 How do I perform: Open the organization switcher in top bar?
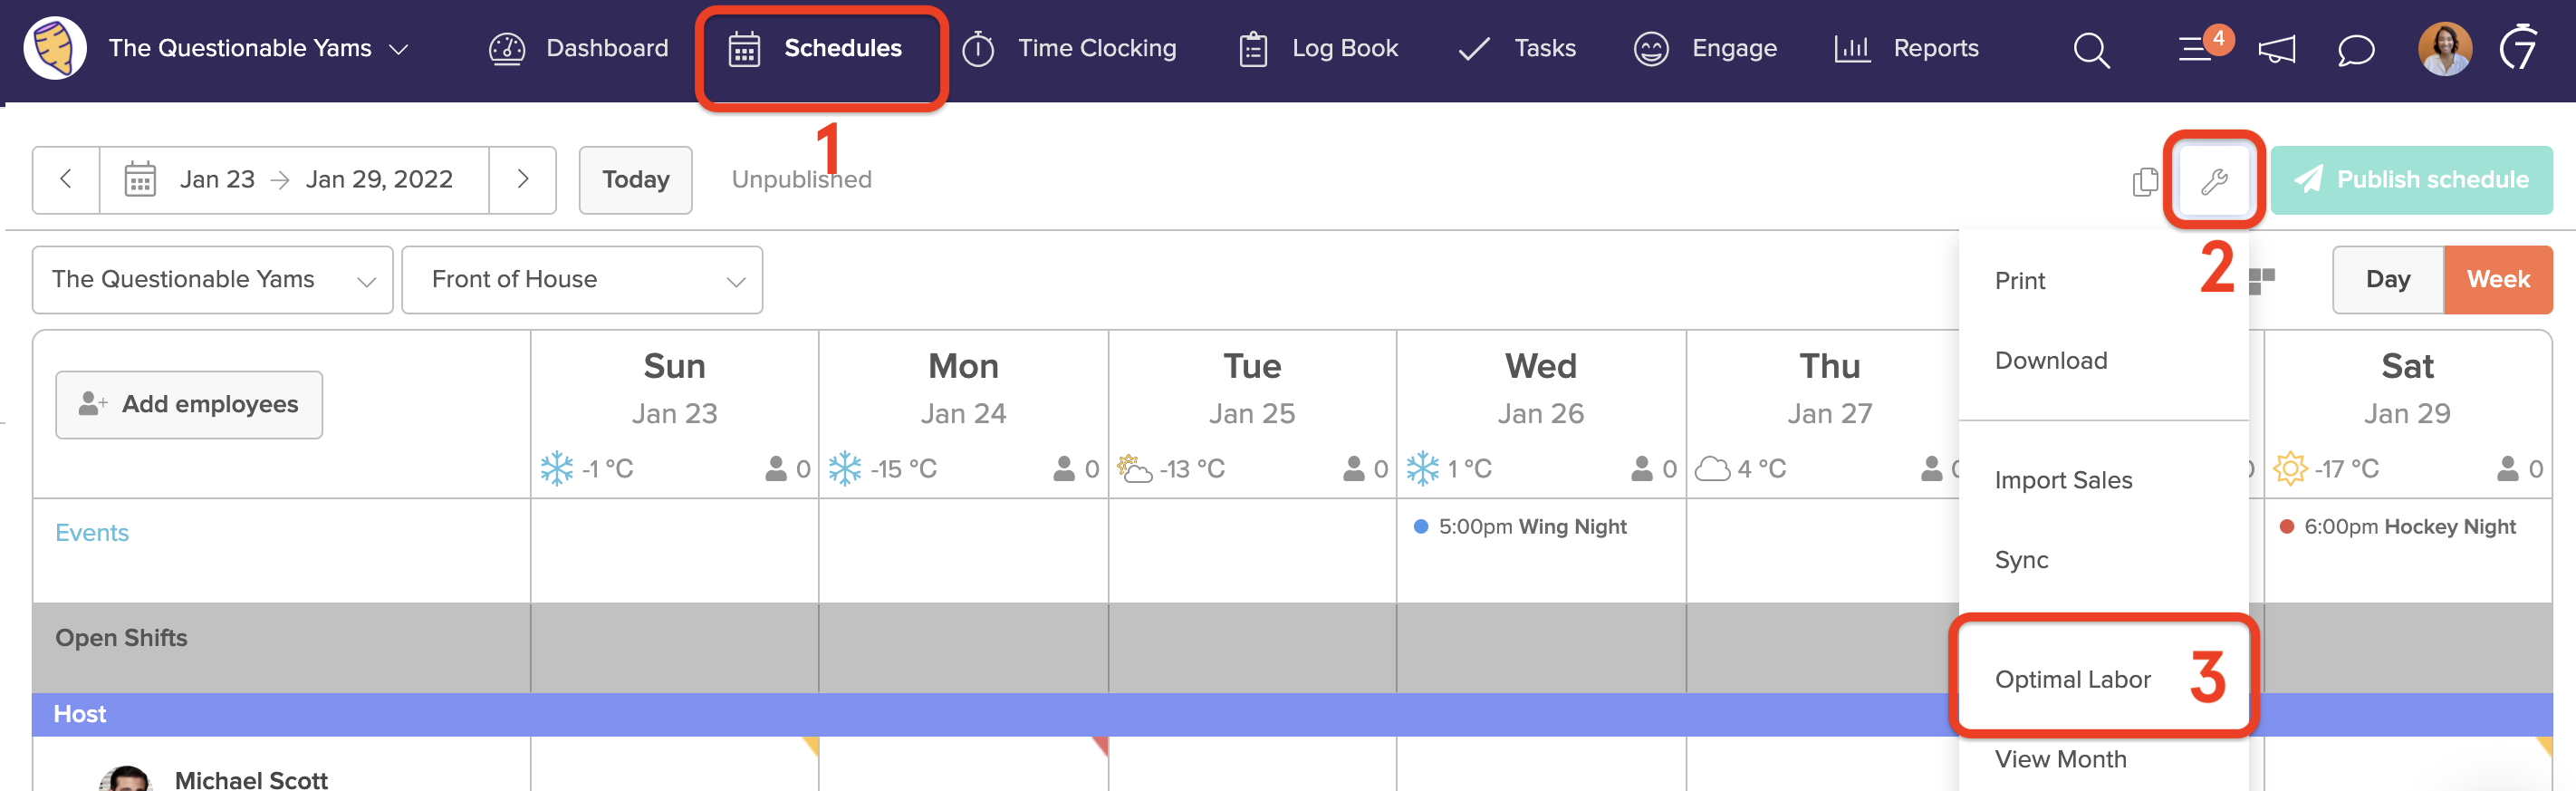click(258, 49)
